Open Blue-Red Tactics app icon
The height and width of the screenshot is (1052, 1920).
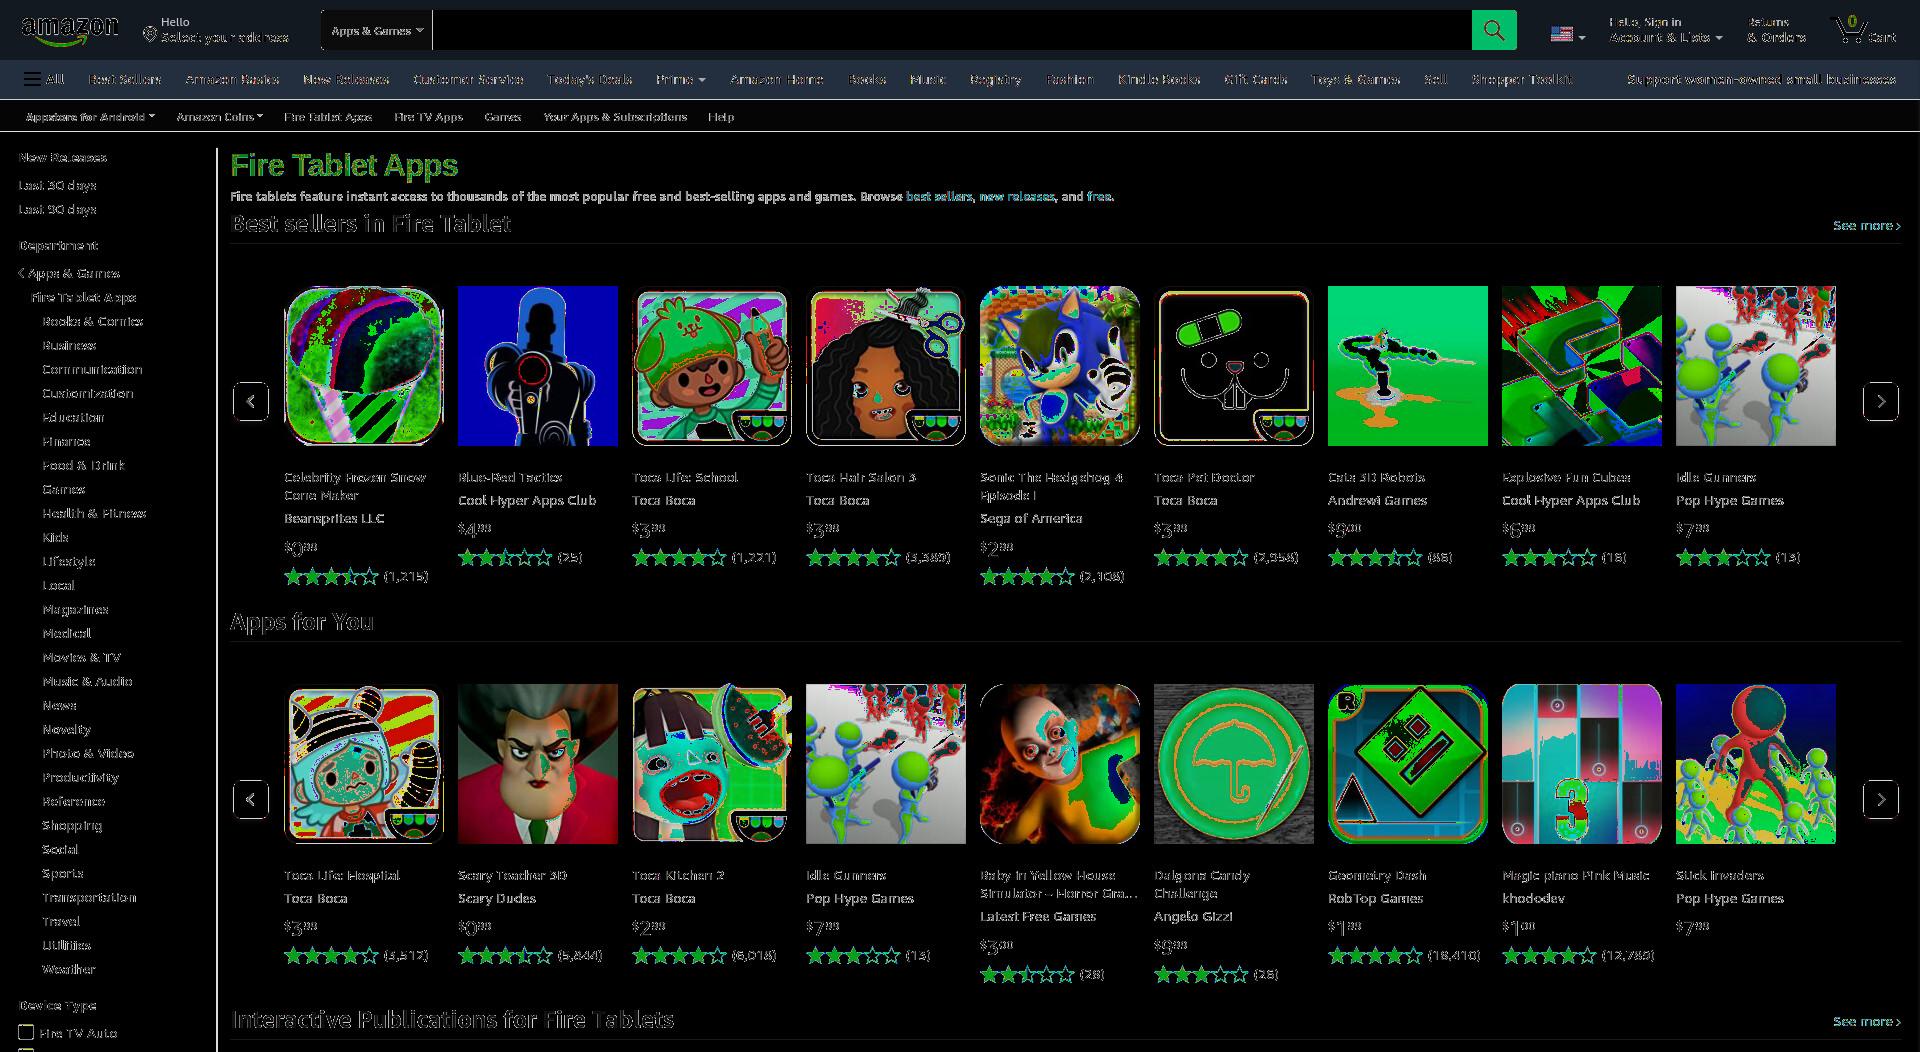point(537,366)
